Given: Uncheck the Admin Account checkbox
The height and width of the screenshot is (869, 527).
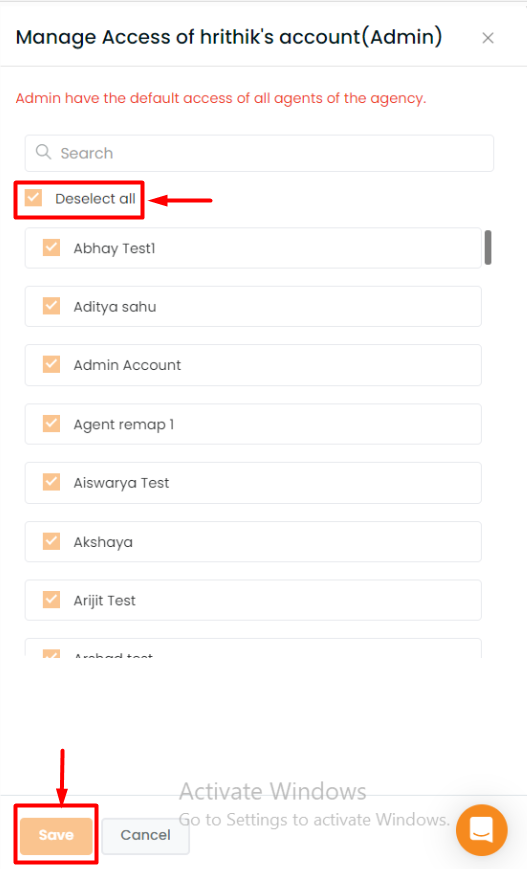Looking at the screenshot, I should (x=52, y=364).
